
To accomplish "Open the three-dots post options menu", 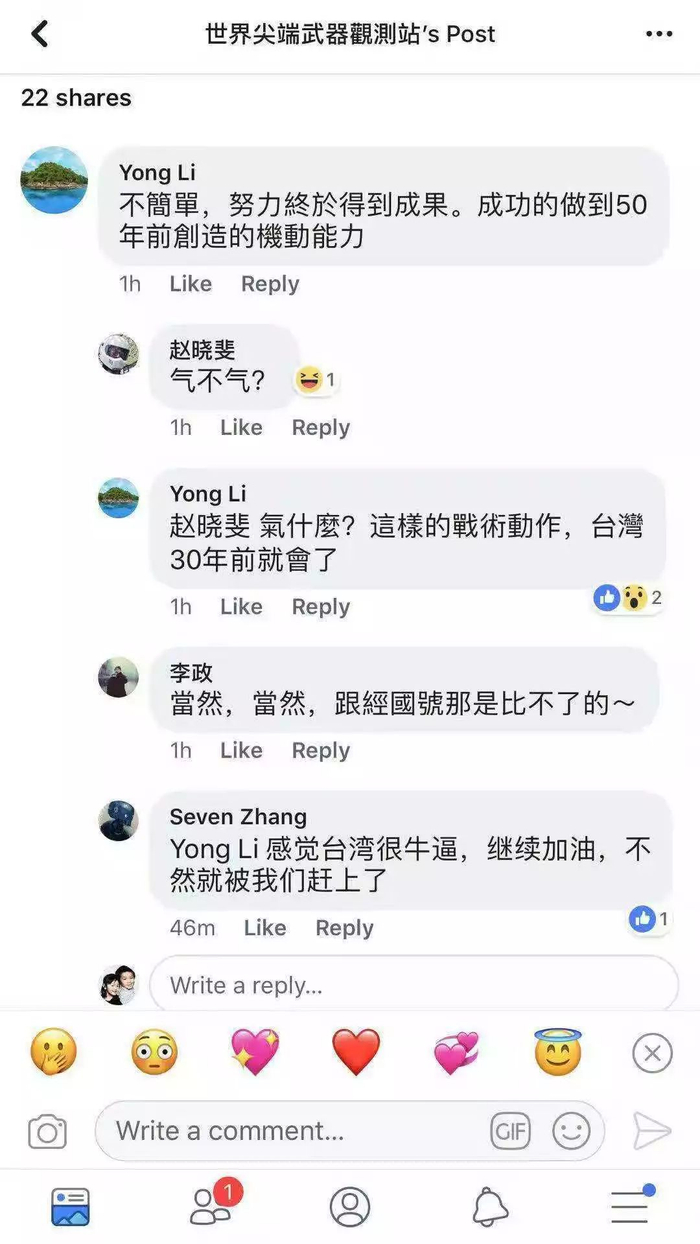I will tap(659, 34).
